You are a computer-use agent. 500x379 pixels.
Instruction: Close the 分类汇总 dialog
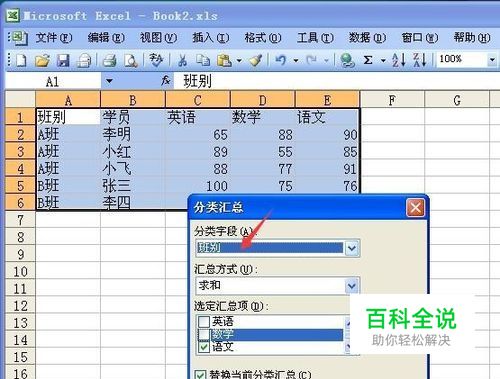(x=415, y=208)
